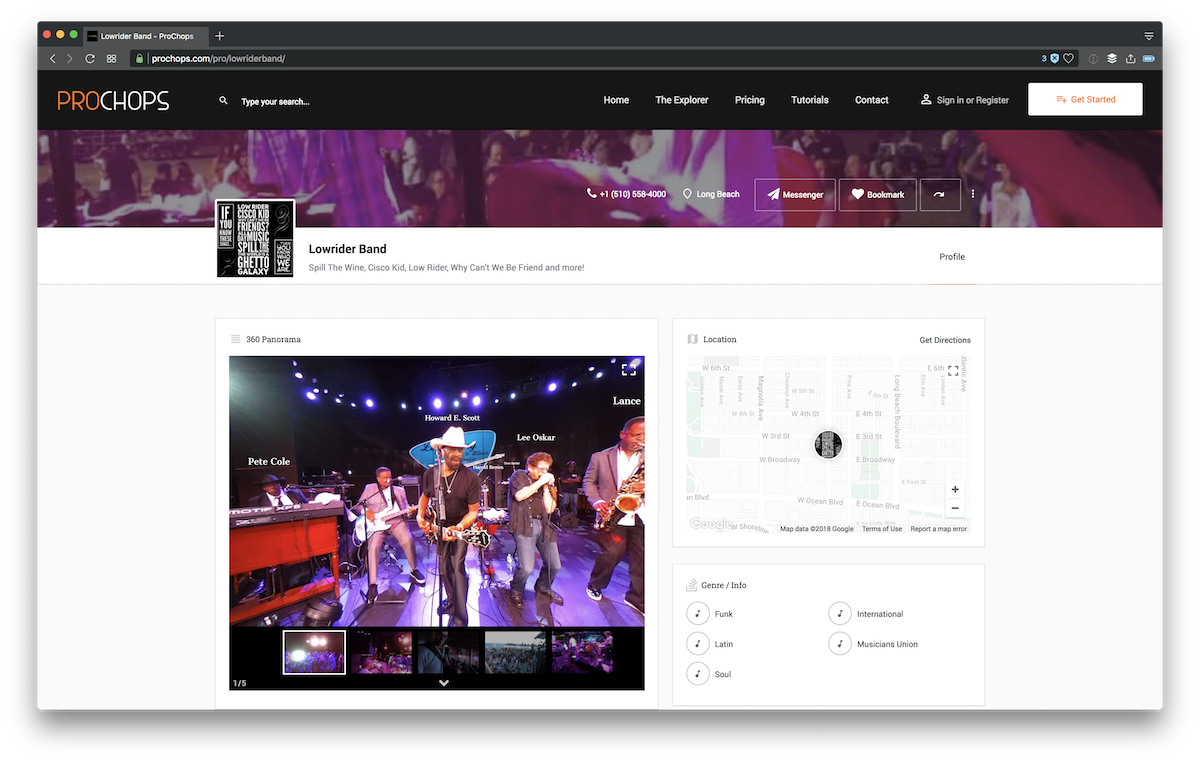Click the 'Lee Oskar' label
Image resolution: width=1200 pixels, height=763 pixels.
pyautogui.click(x=536, y=437)
